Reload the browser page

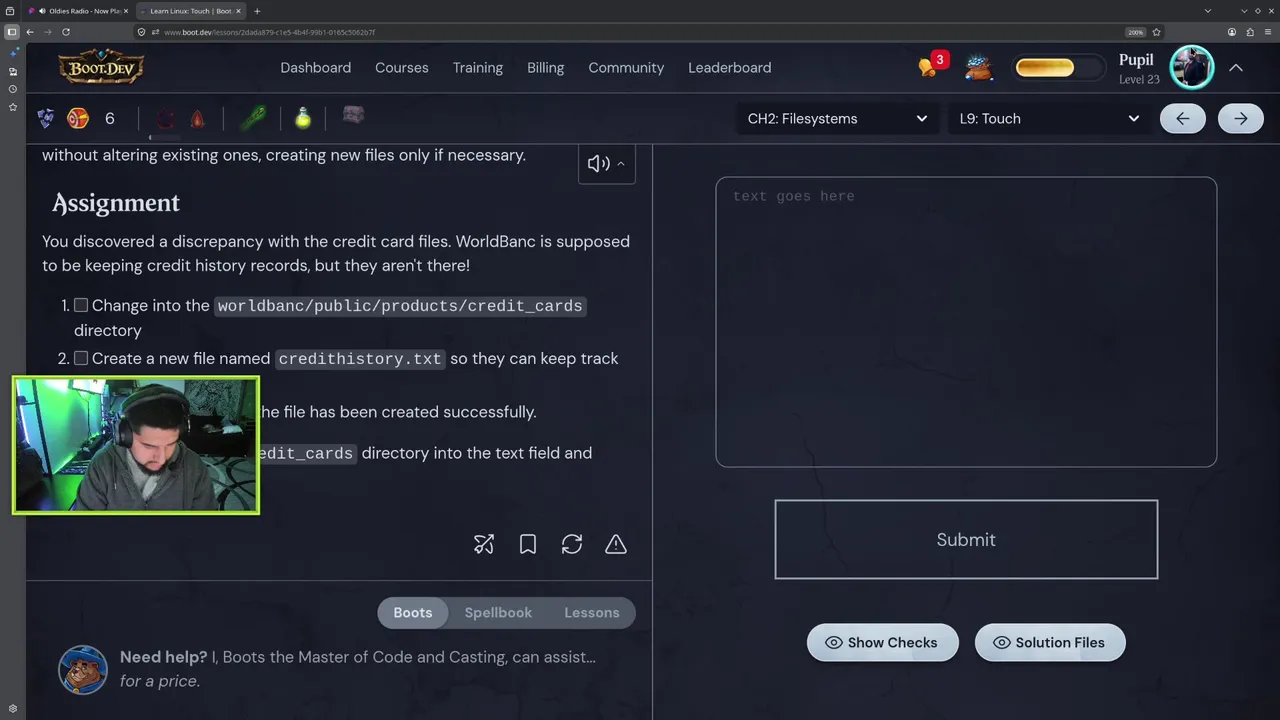coord(66,32)
